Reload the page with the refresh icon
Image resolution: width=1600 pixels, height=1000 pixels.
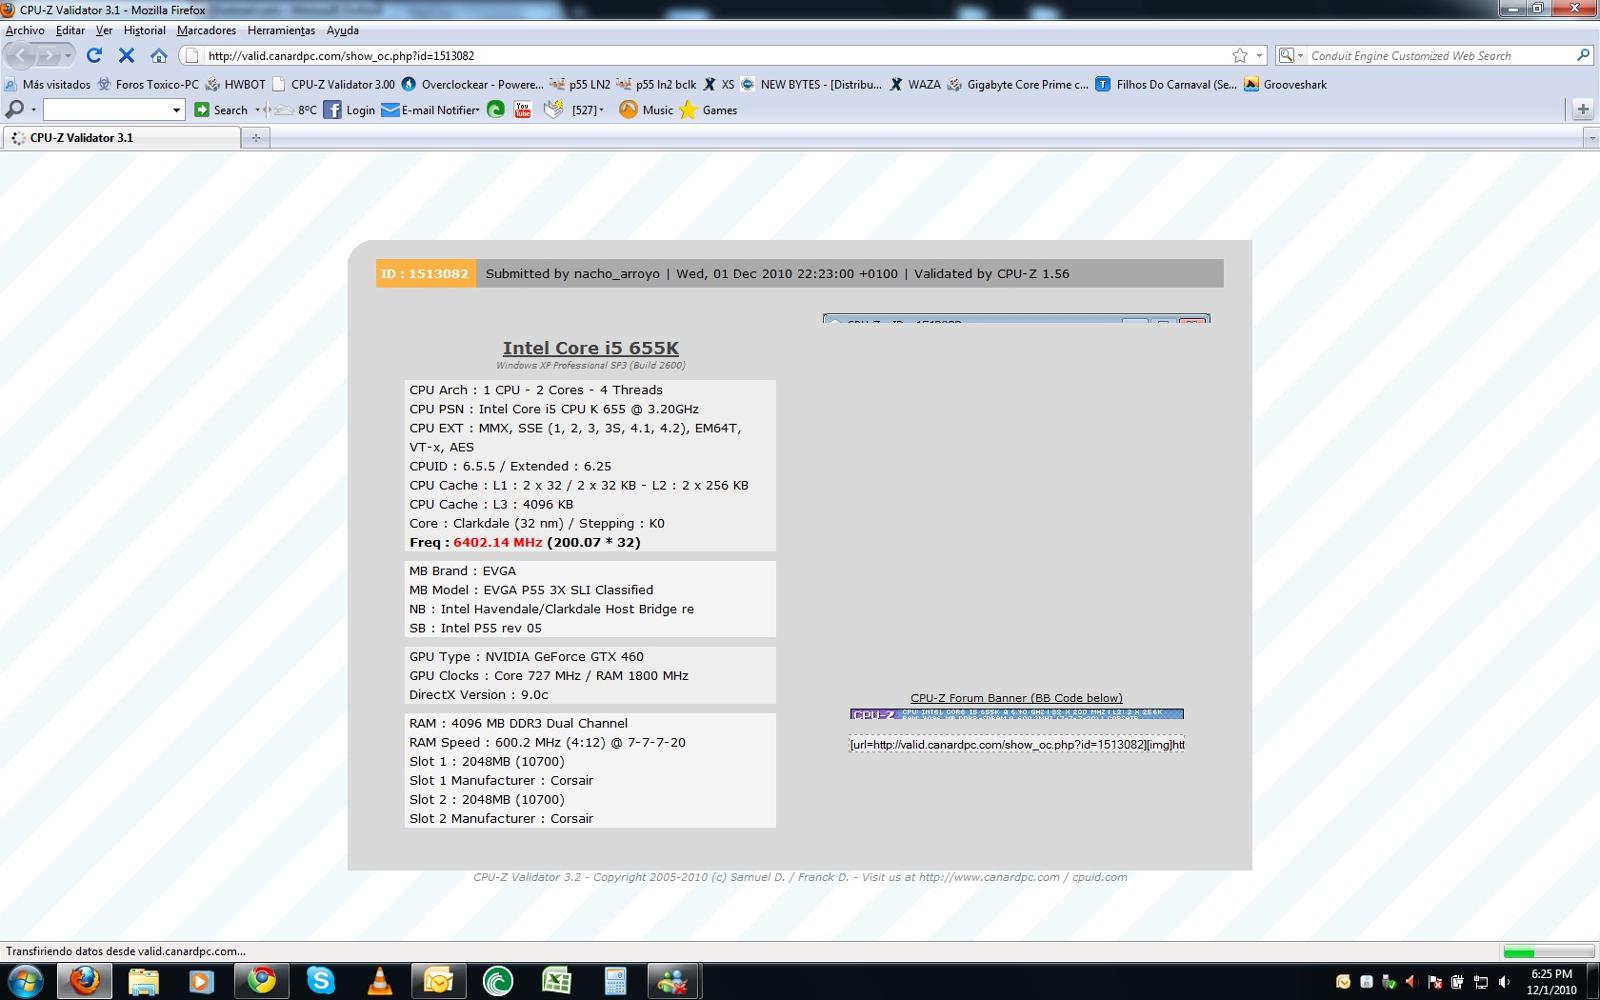pos(94,56)
